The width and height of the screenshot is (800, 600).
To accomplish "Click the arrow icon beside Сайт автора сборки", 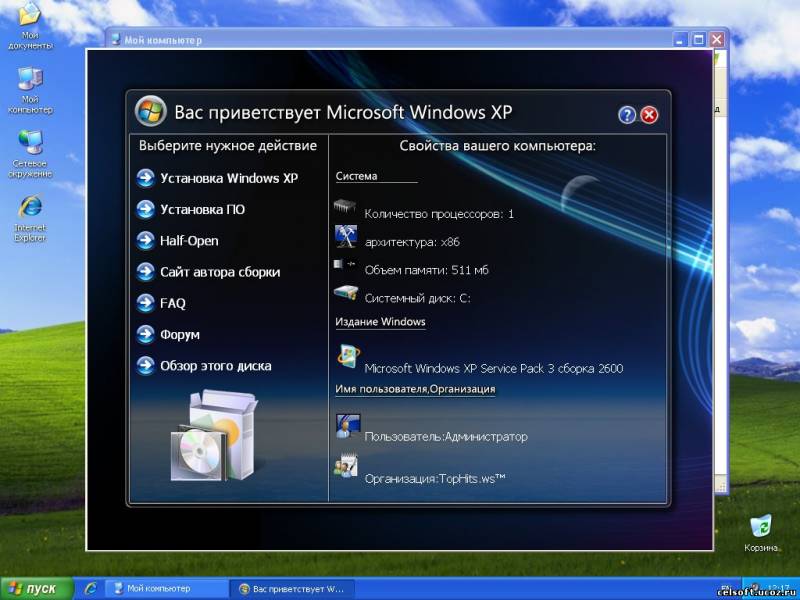I will [x=145, y=272].
